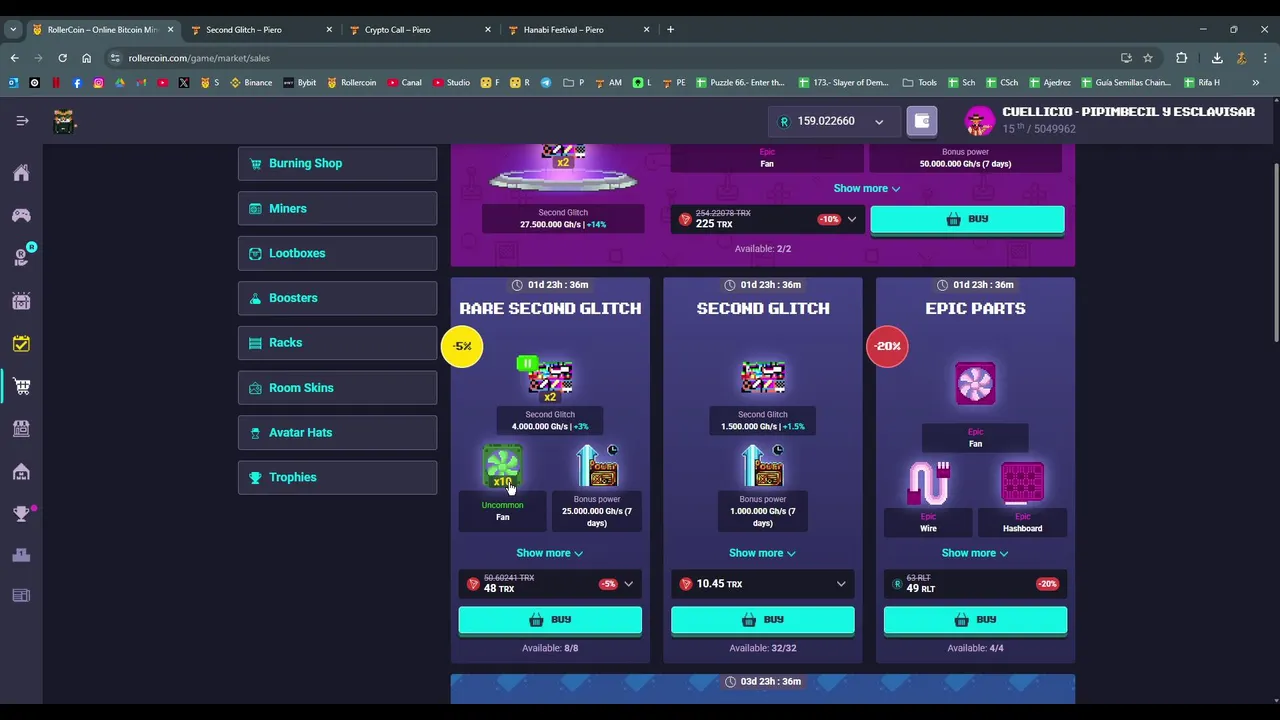Open the games controller icon in sidebar
This screenshot has height=720, width=1280.
click(21, 215)
